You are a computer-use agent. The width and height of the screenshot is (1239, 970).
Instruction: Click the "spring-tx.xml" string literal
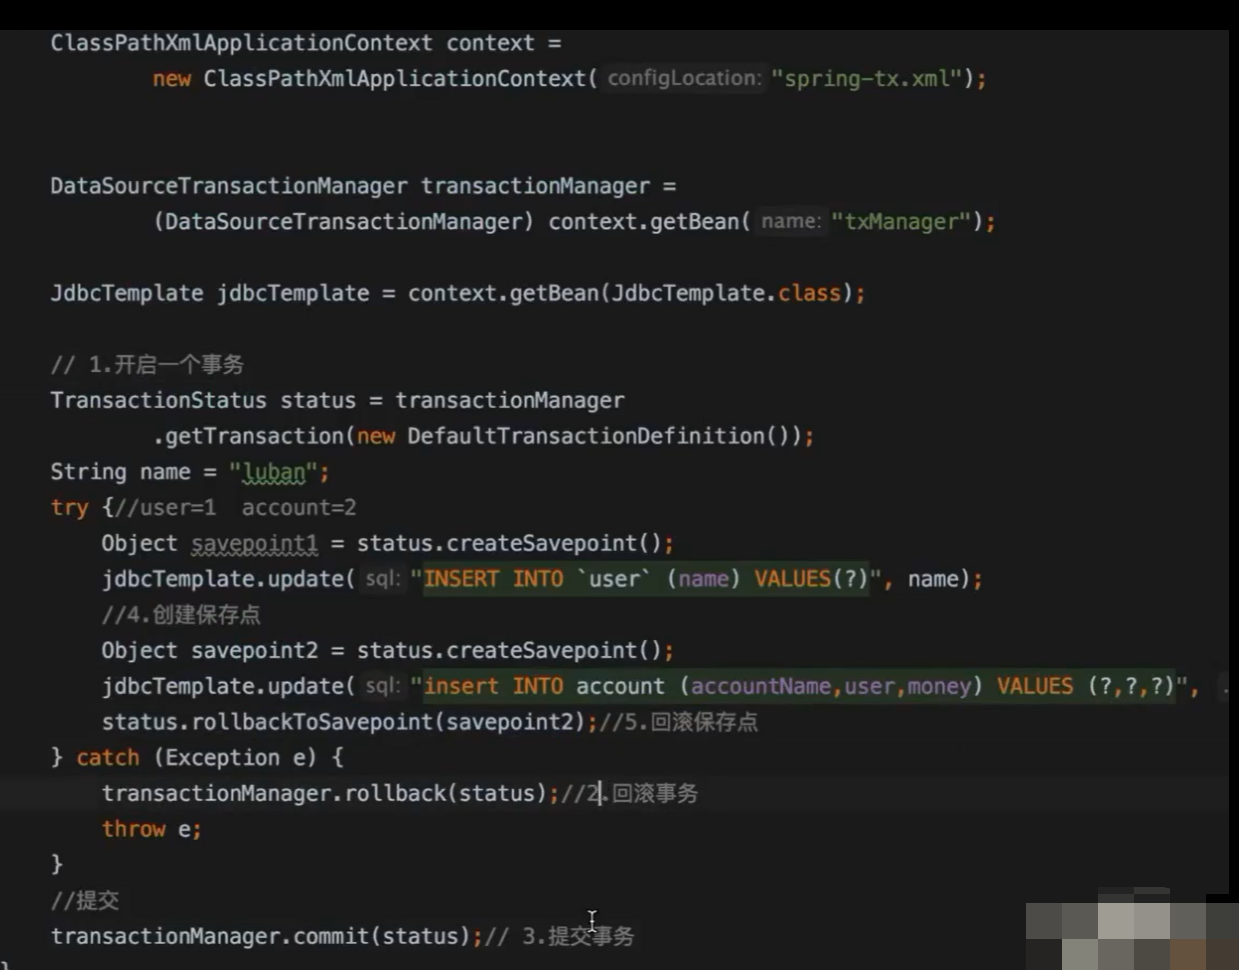(866, 78)
